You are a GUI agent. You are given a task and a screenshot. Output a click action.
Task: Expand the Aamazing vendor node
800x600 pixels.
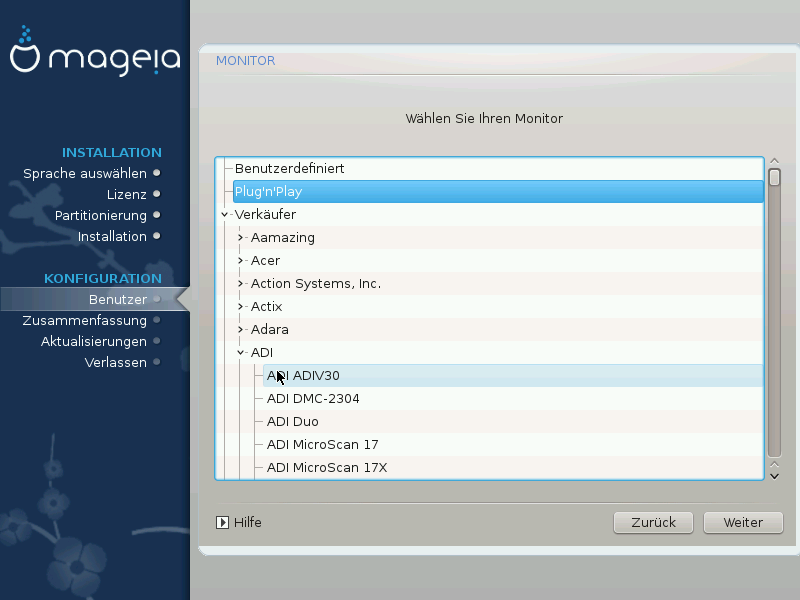[240, 238]
